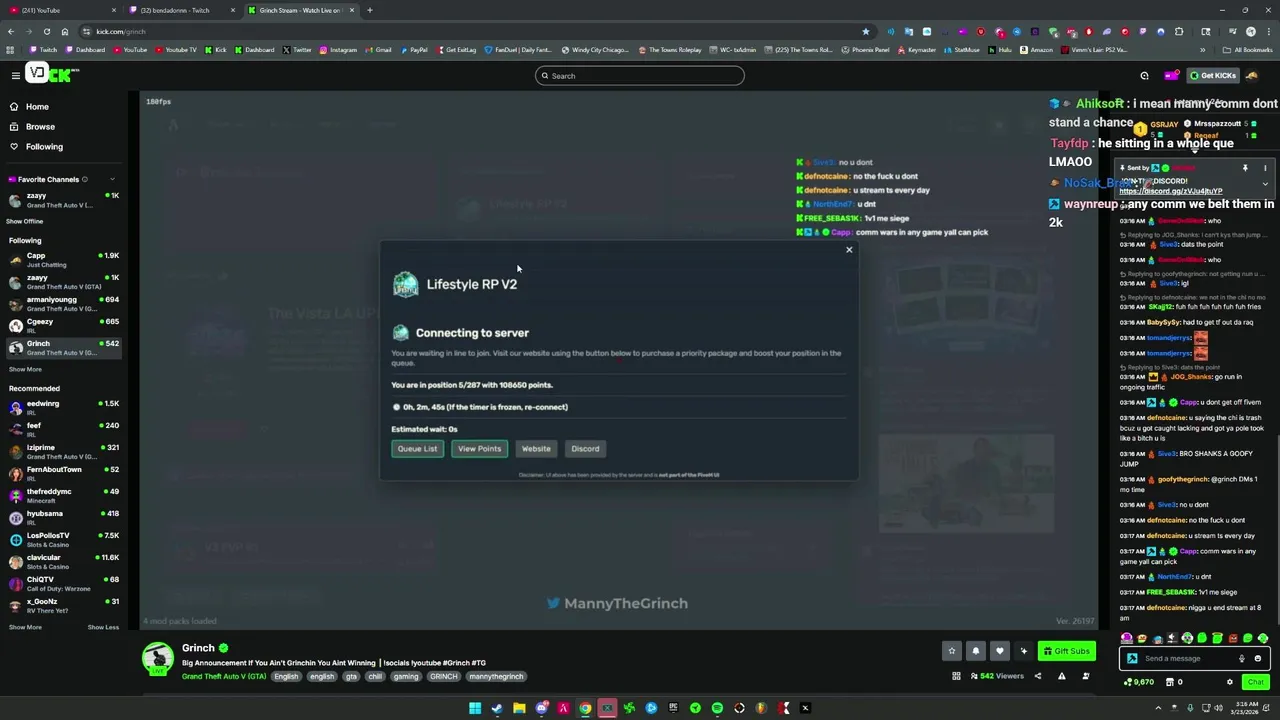
Task: Open pinned message three-dot menu
Action: (x=1264, y=168)
